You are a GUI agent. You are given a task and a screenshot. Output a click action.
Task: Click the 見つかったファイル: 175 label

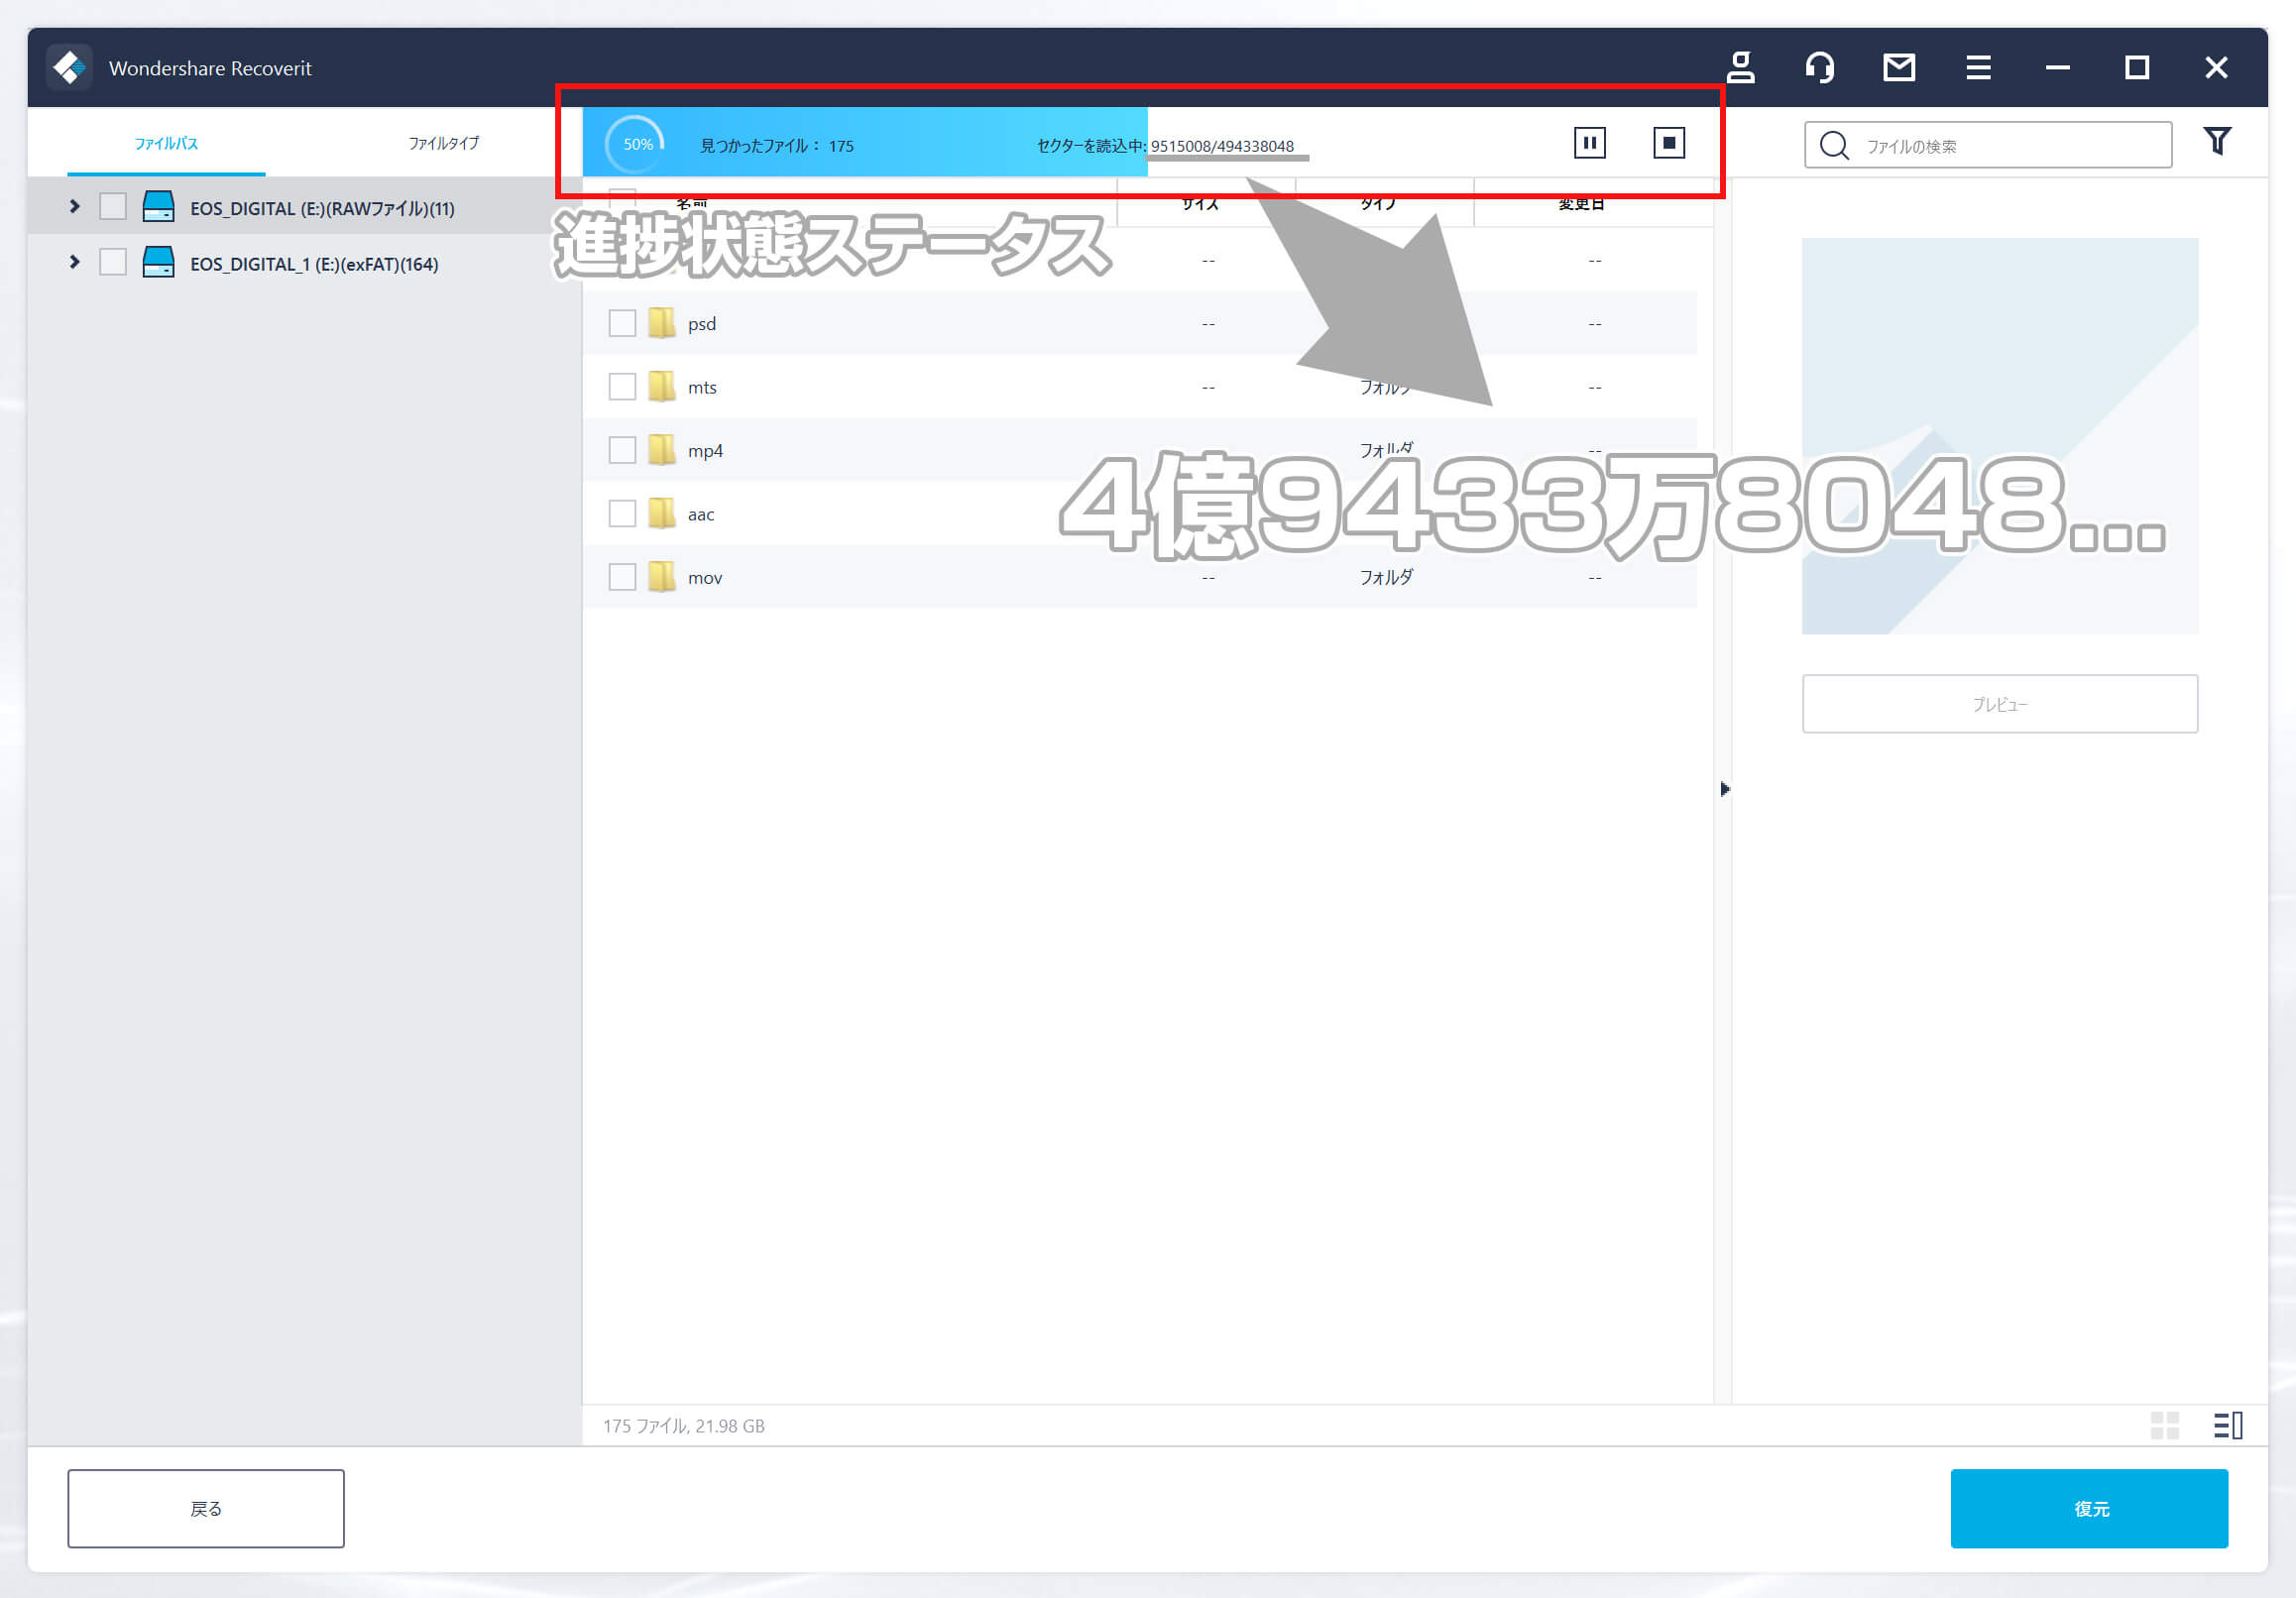[777, 146]
